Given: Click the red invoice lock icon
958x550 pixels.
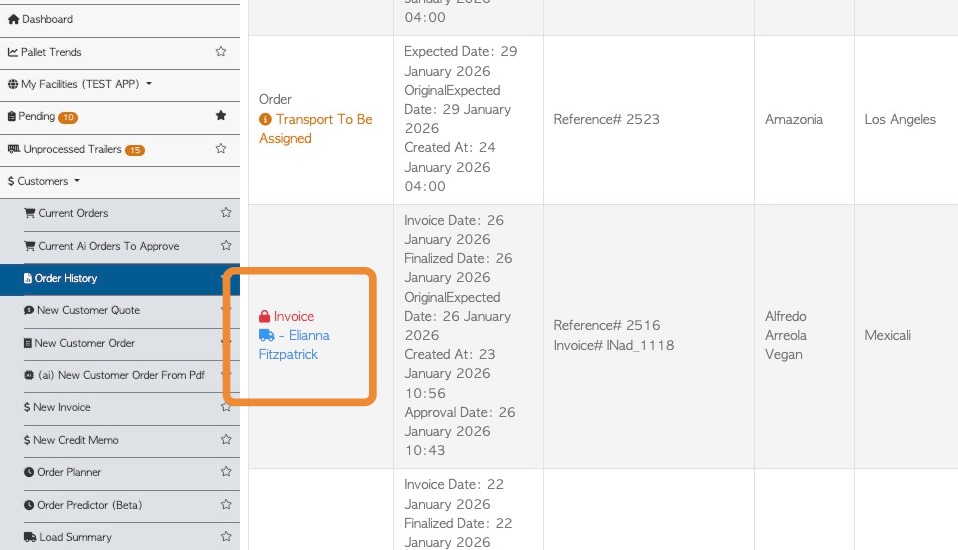Looking at the screenshot, I should [x=265, y=317].
